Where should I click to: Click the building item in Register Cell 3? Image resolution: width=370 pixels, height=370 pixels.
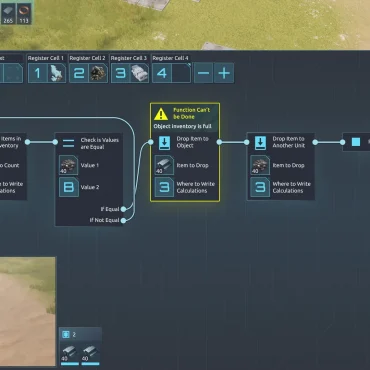click(139, 73)
